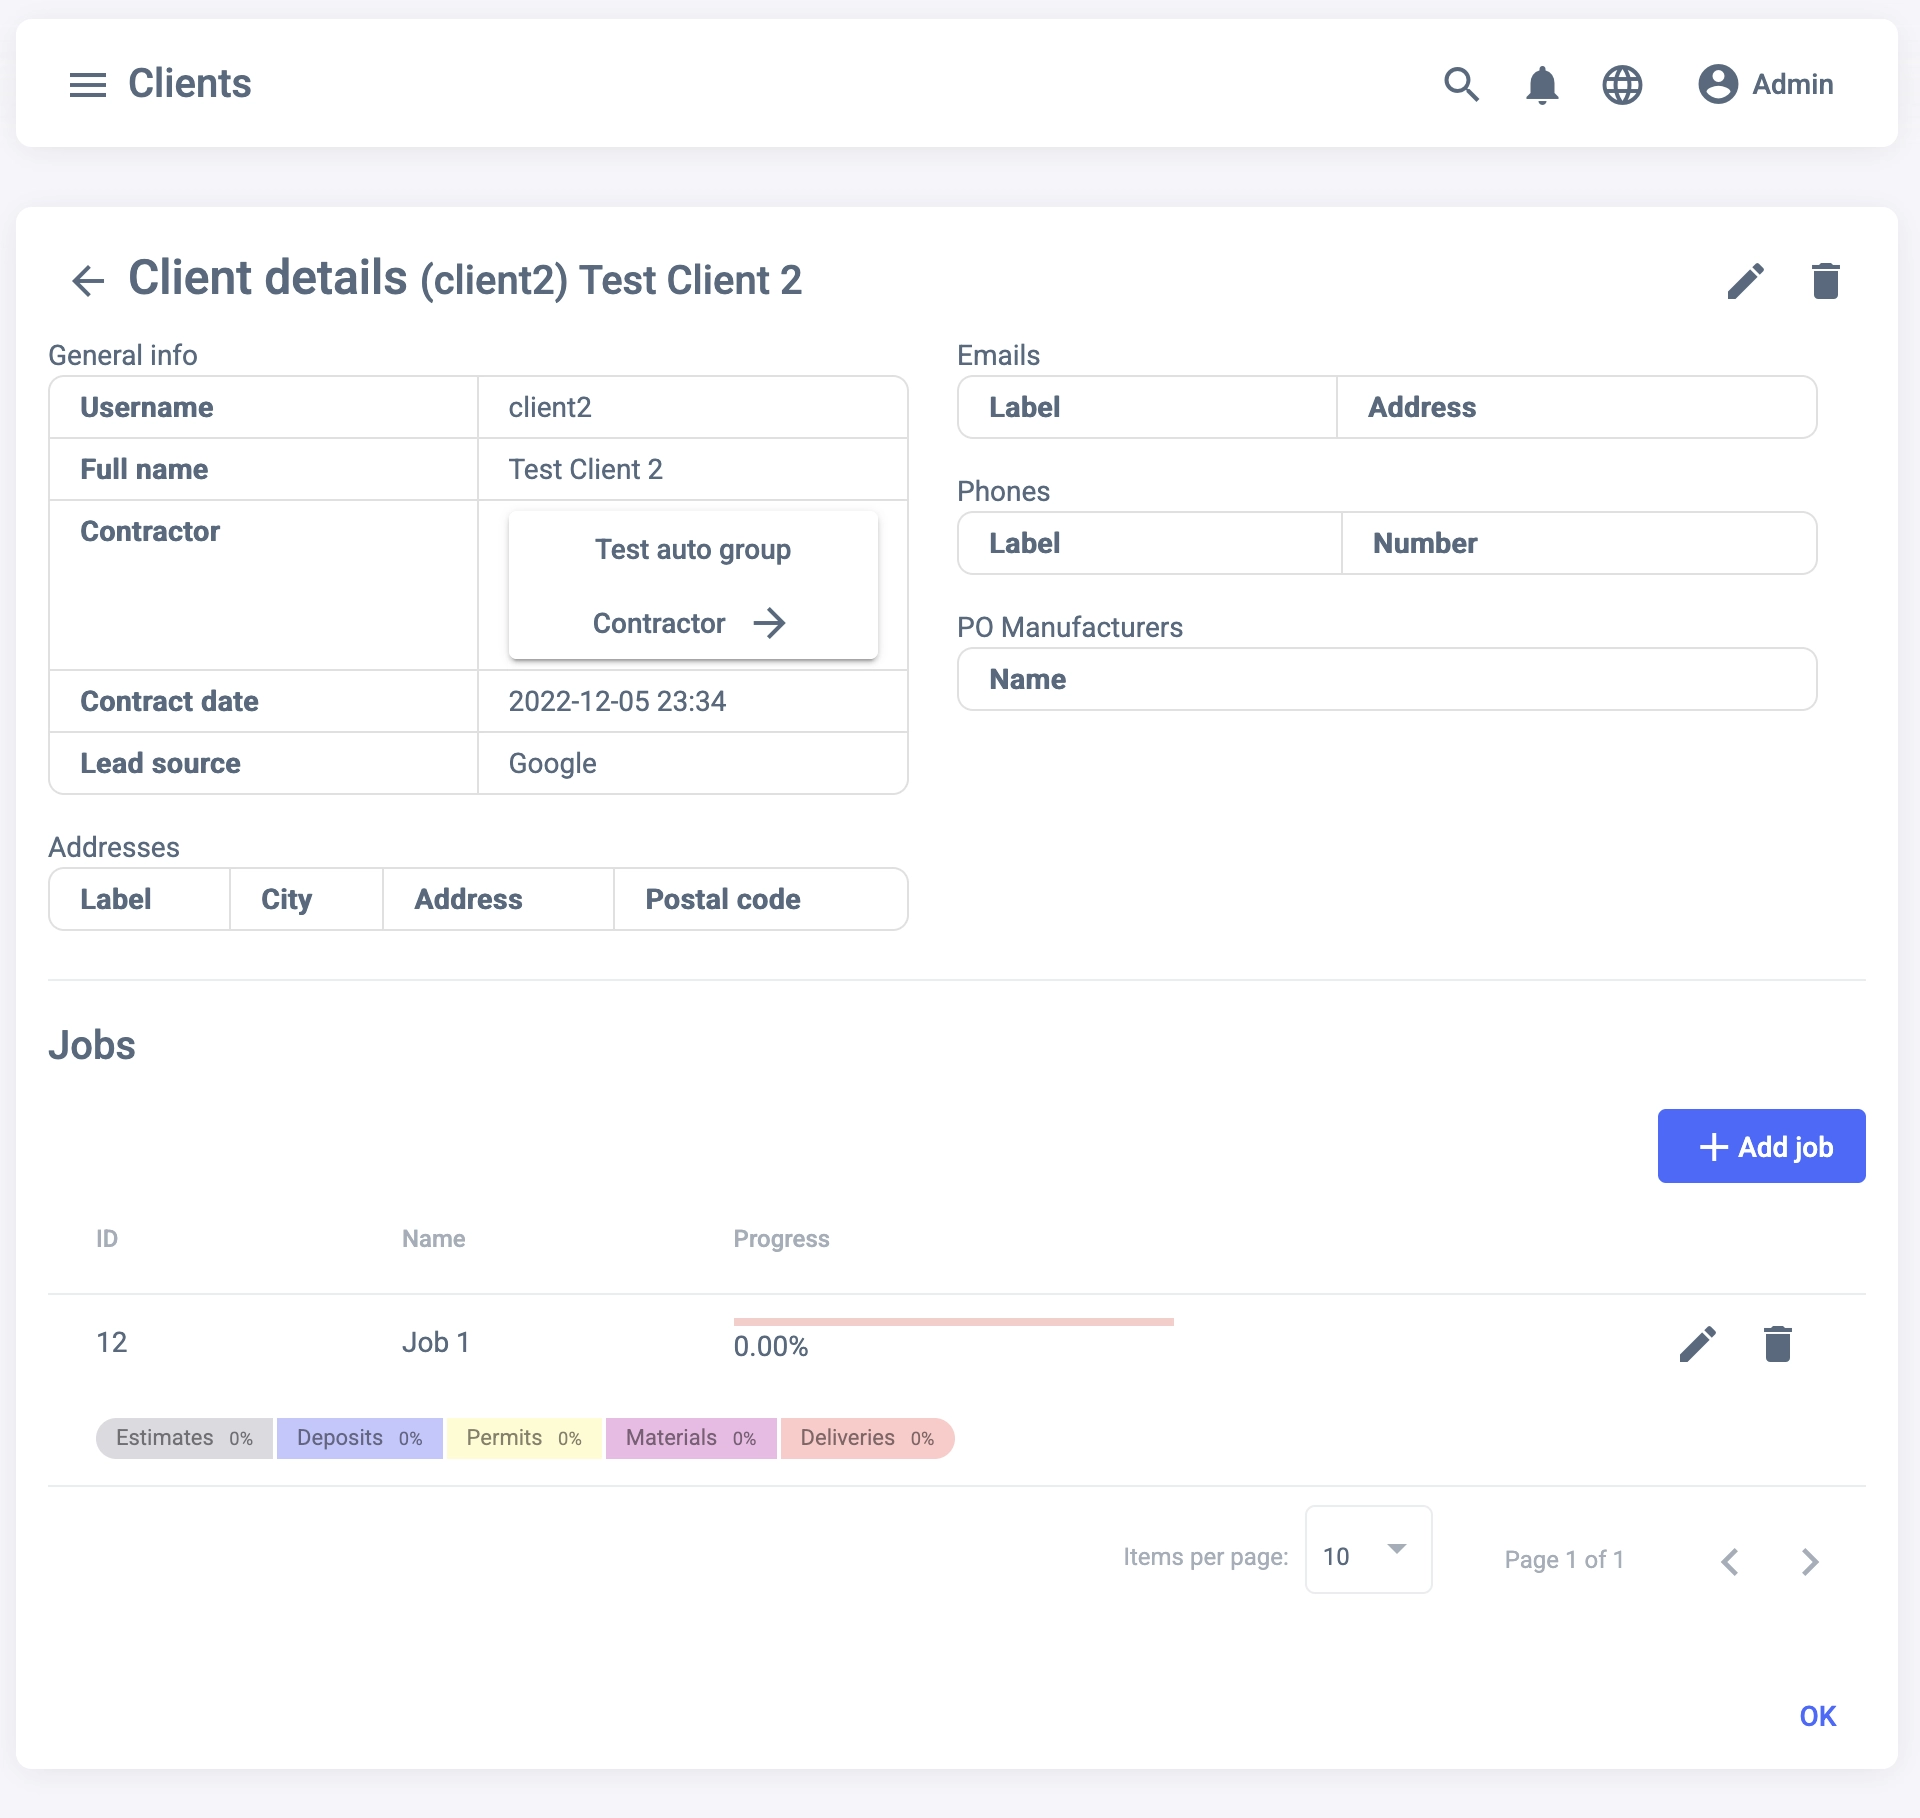Open the Contractor link arrow

coord(769,623)
